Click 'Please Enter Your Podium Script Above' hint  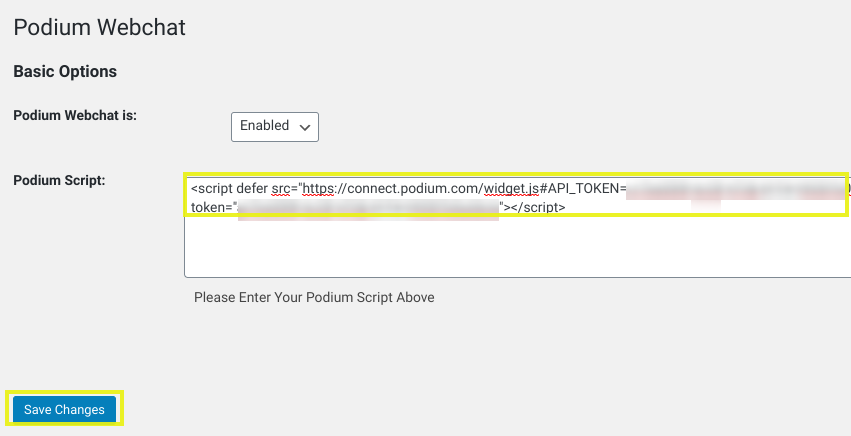[314, 298]
